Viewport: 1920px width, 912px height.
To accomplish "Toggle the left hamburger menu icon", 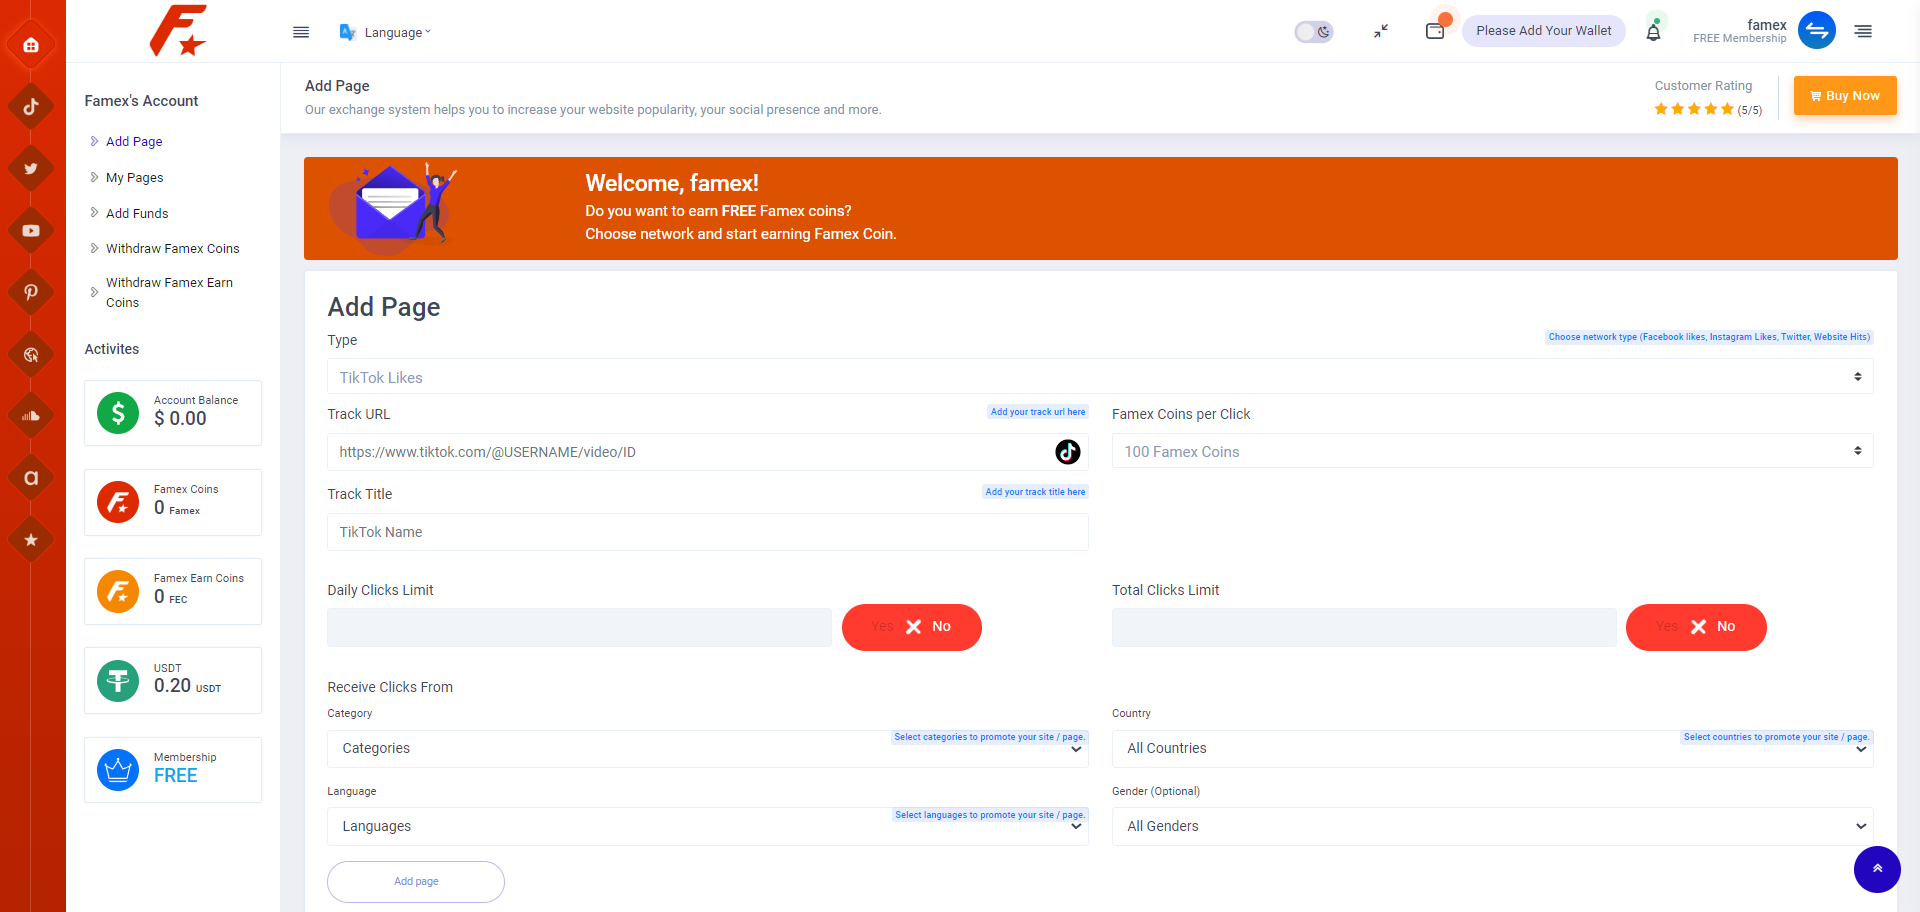I will 301,32.
